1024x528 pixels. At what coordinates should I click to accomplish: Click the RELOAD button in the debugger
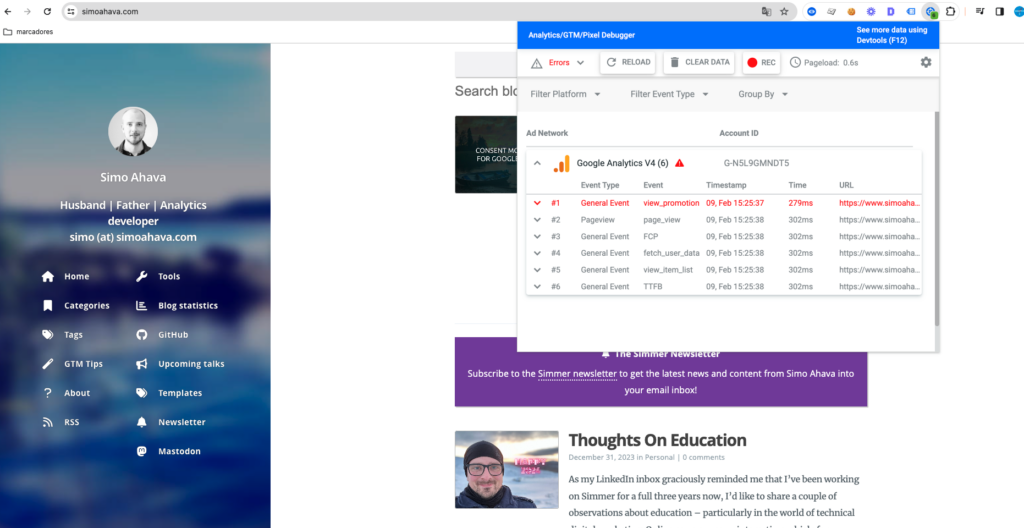point(628,63)
